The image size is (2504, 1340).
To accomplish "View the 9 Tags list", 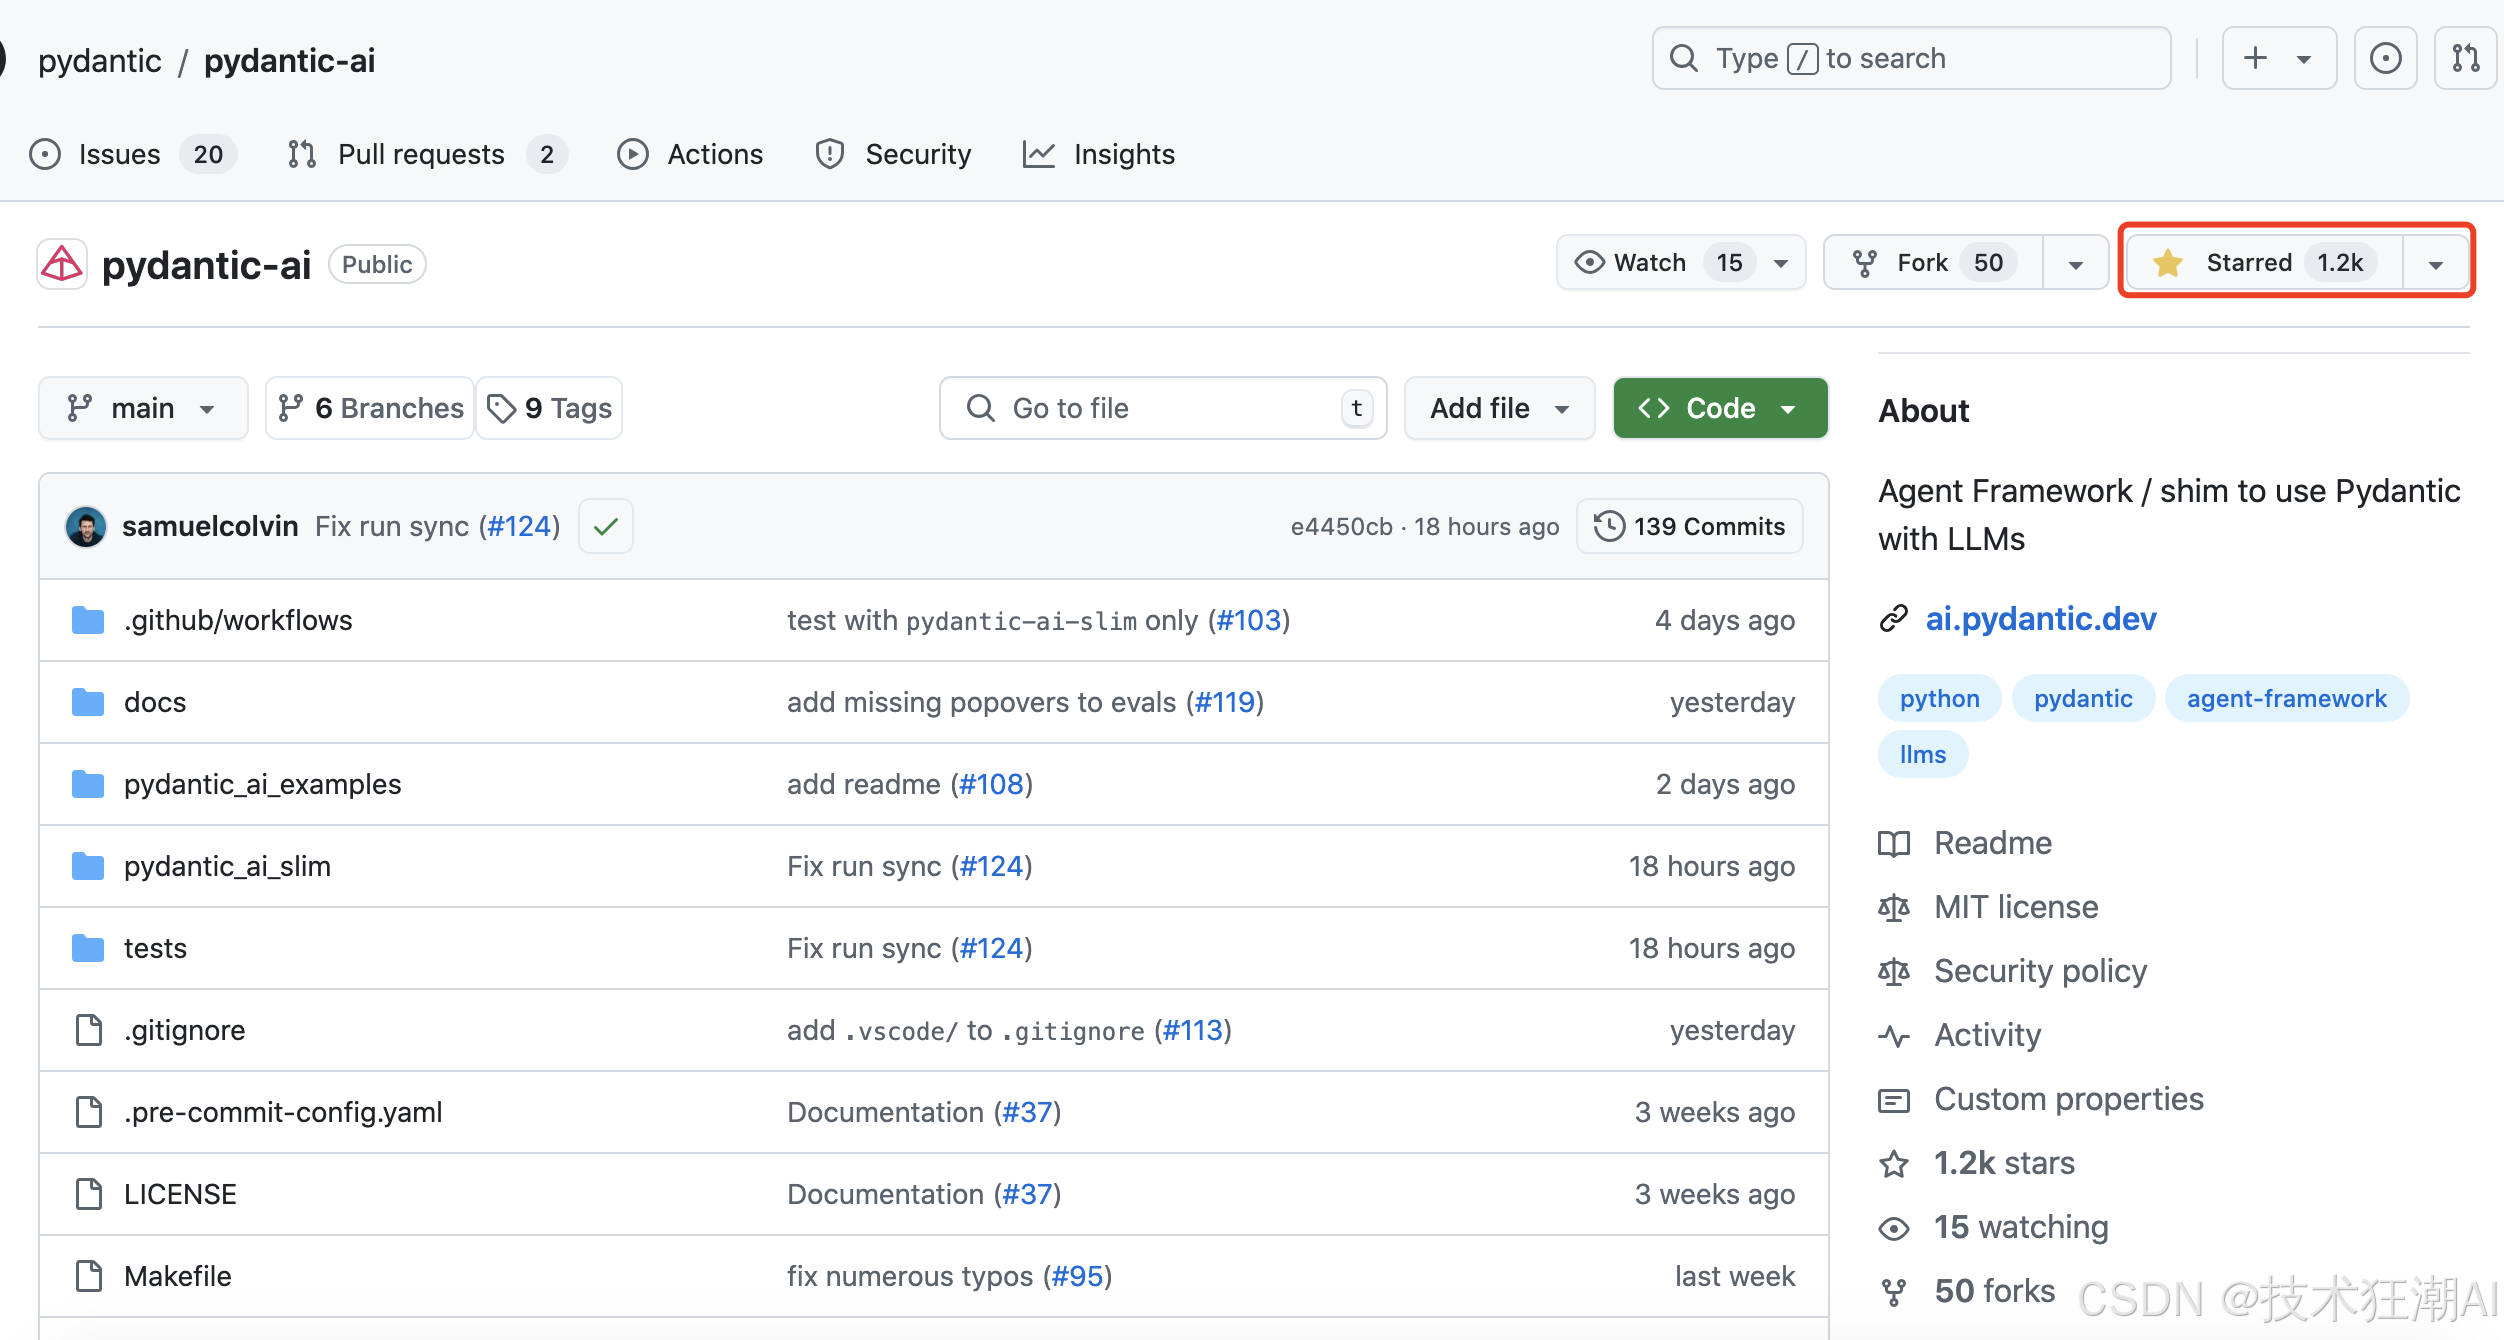I will 549,408.
